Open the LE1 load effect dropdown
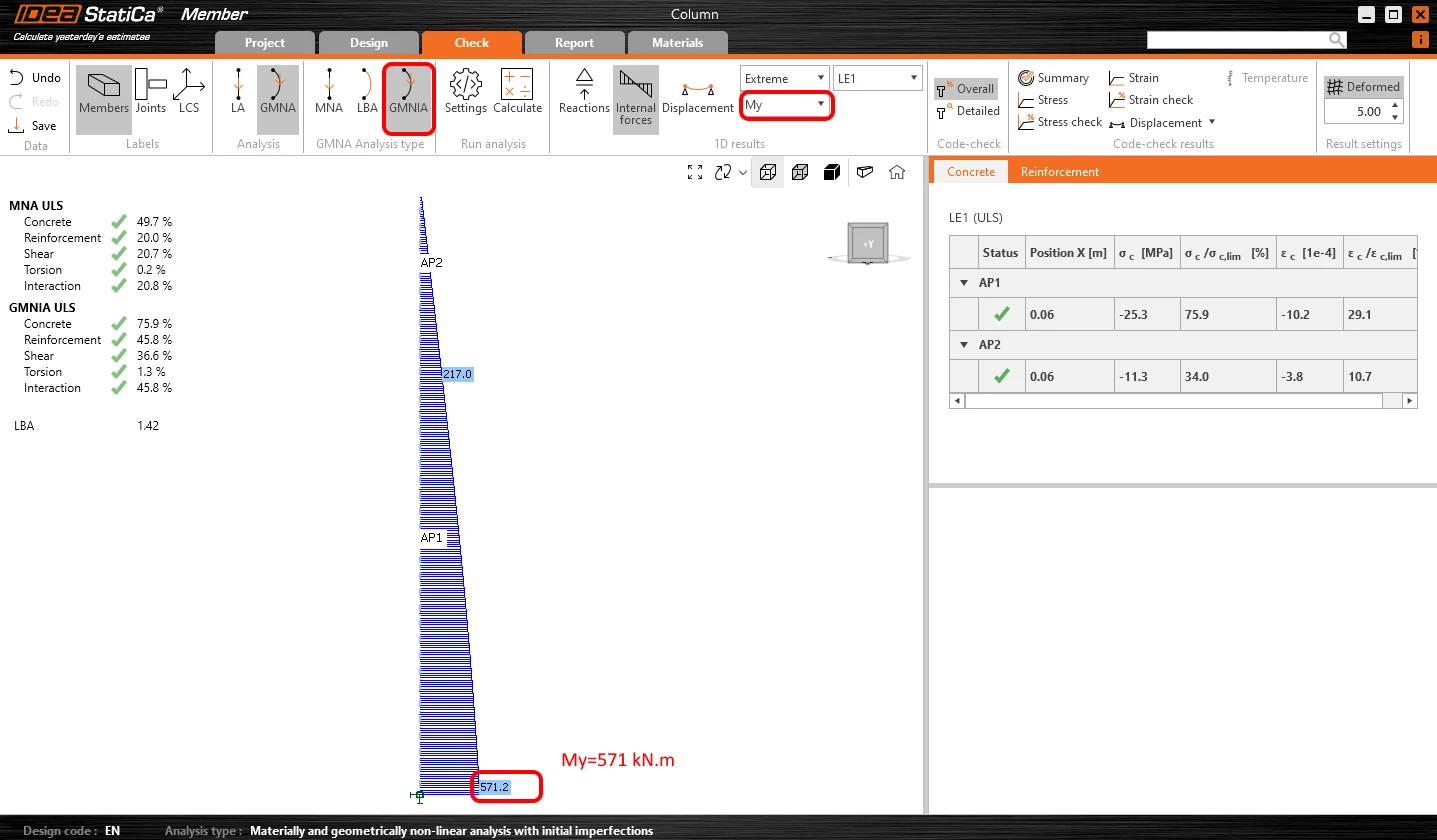Image resolution: width=1437 pixels, height=840 pixels. click(878, 78)
